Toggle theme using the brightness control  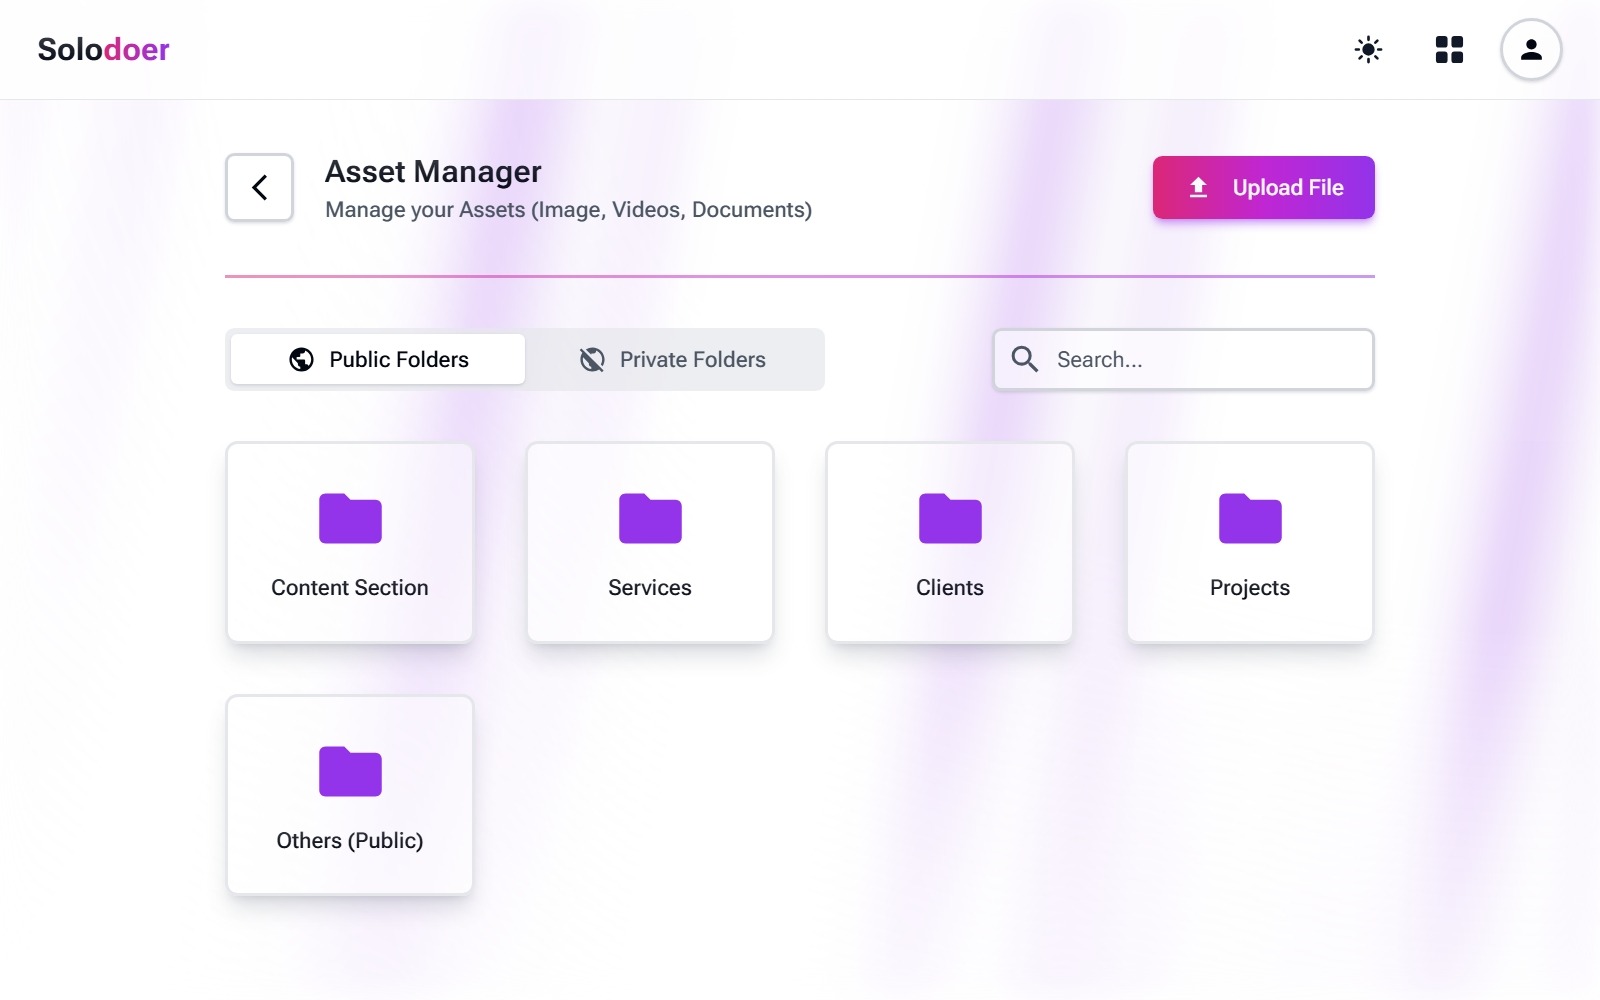click(x=1367, y=49)
